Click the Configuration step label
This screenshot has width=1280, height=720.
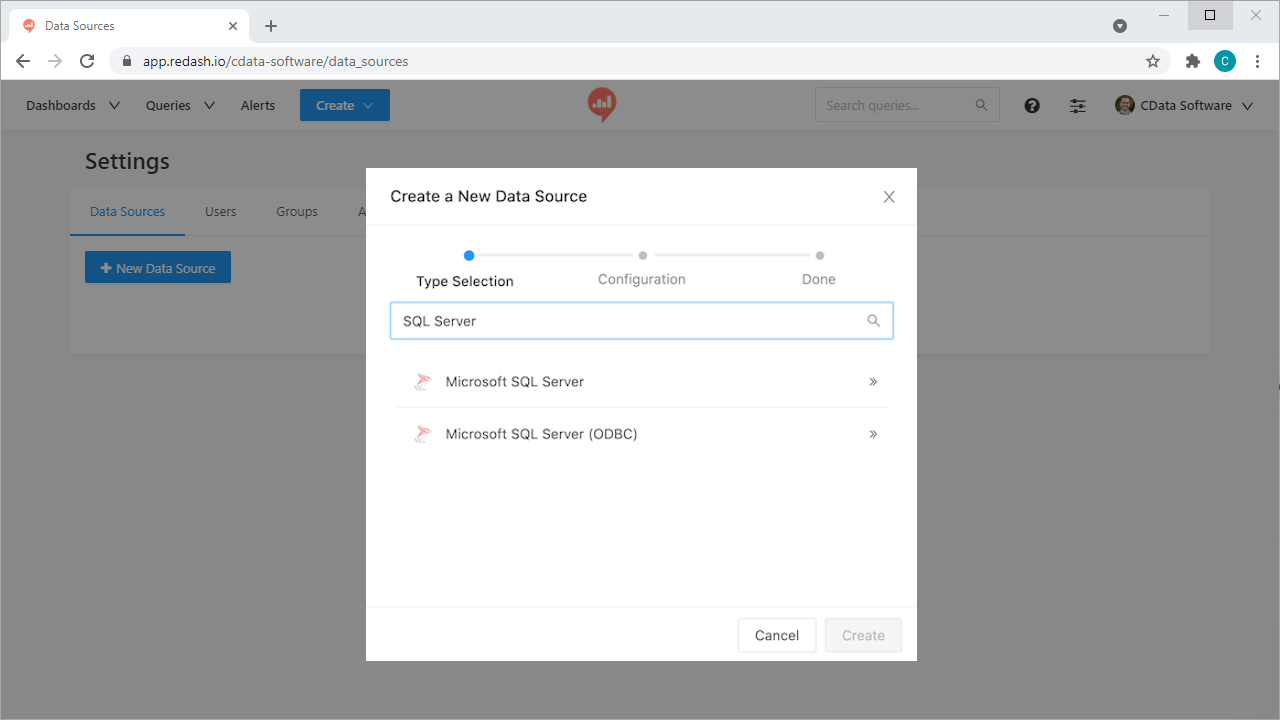[x=642, y=279]
